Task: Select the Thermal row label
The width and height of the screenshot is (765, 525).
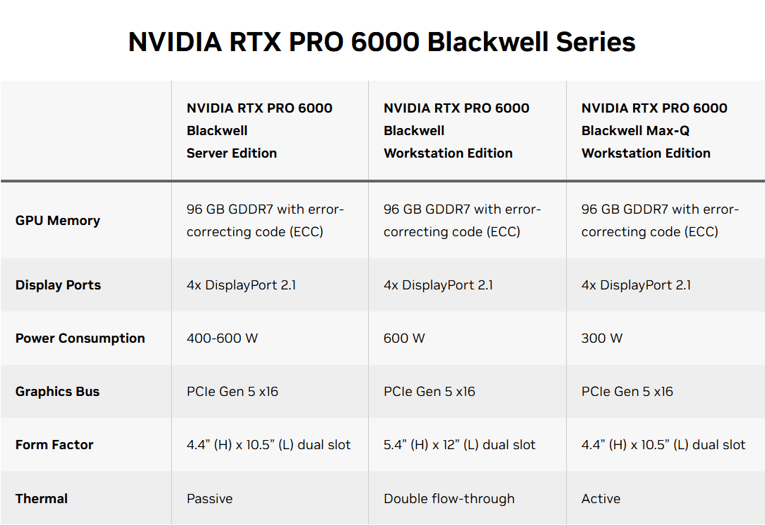Action: coord(41,498)
